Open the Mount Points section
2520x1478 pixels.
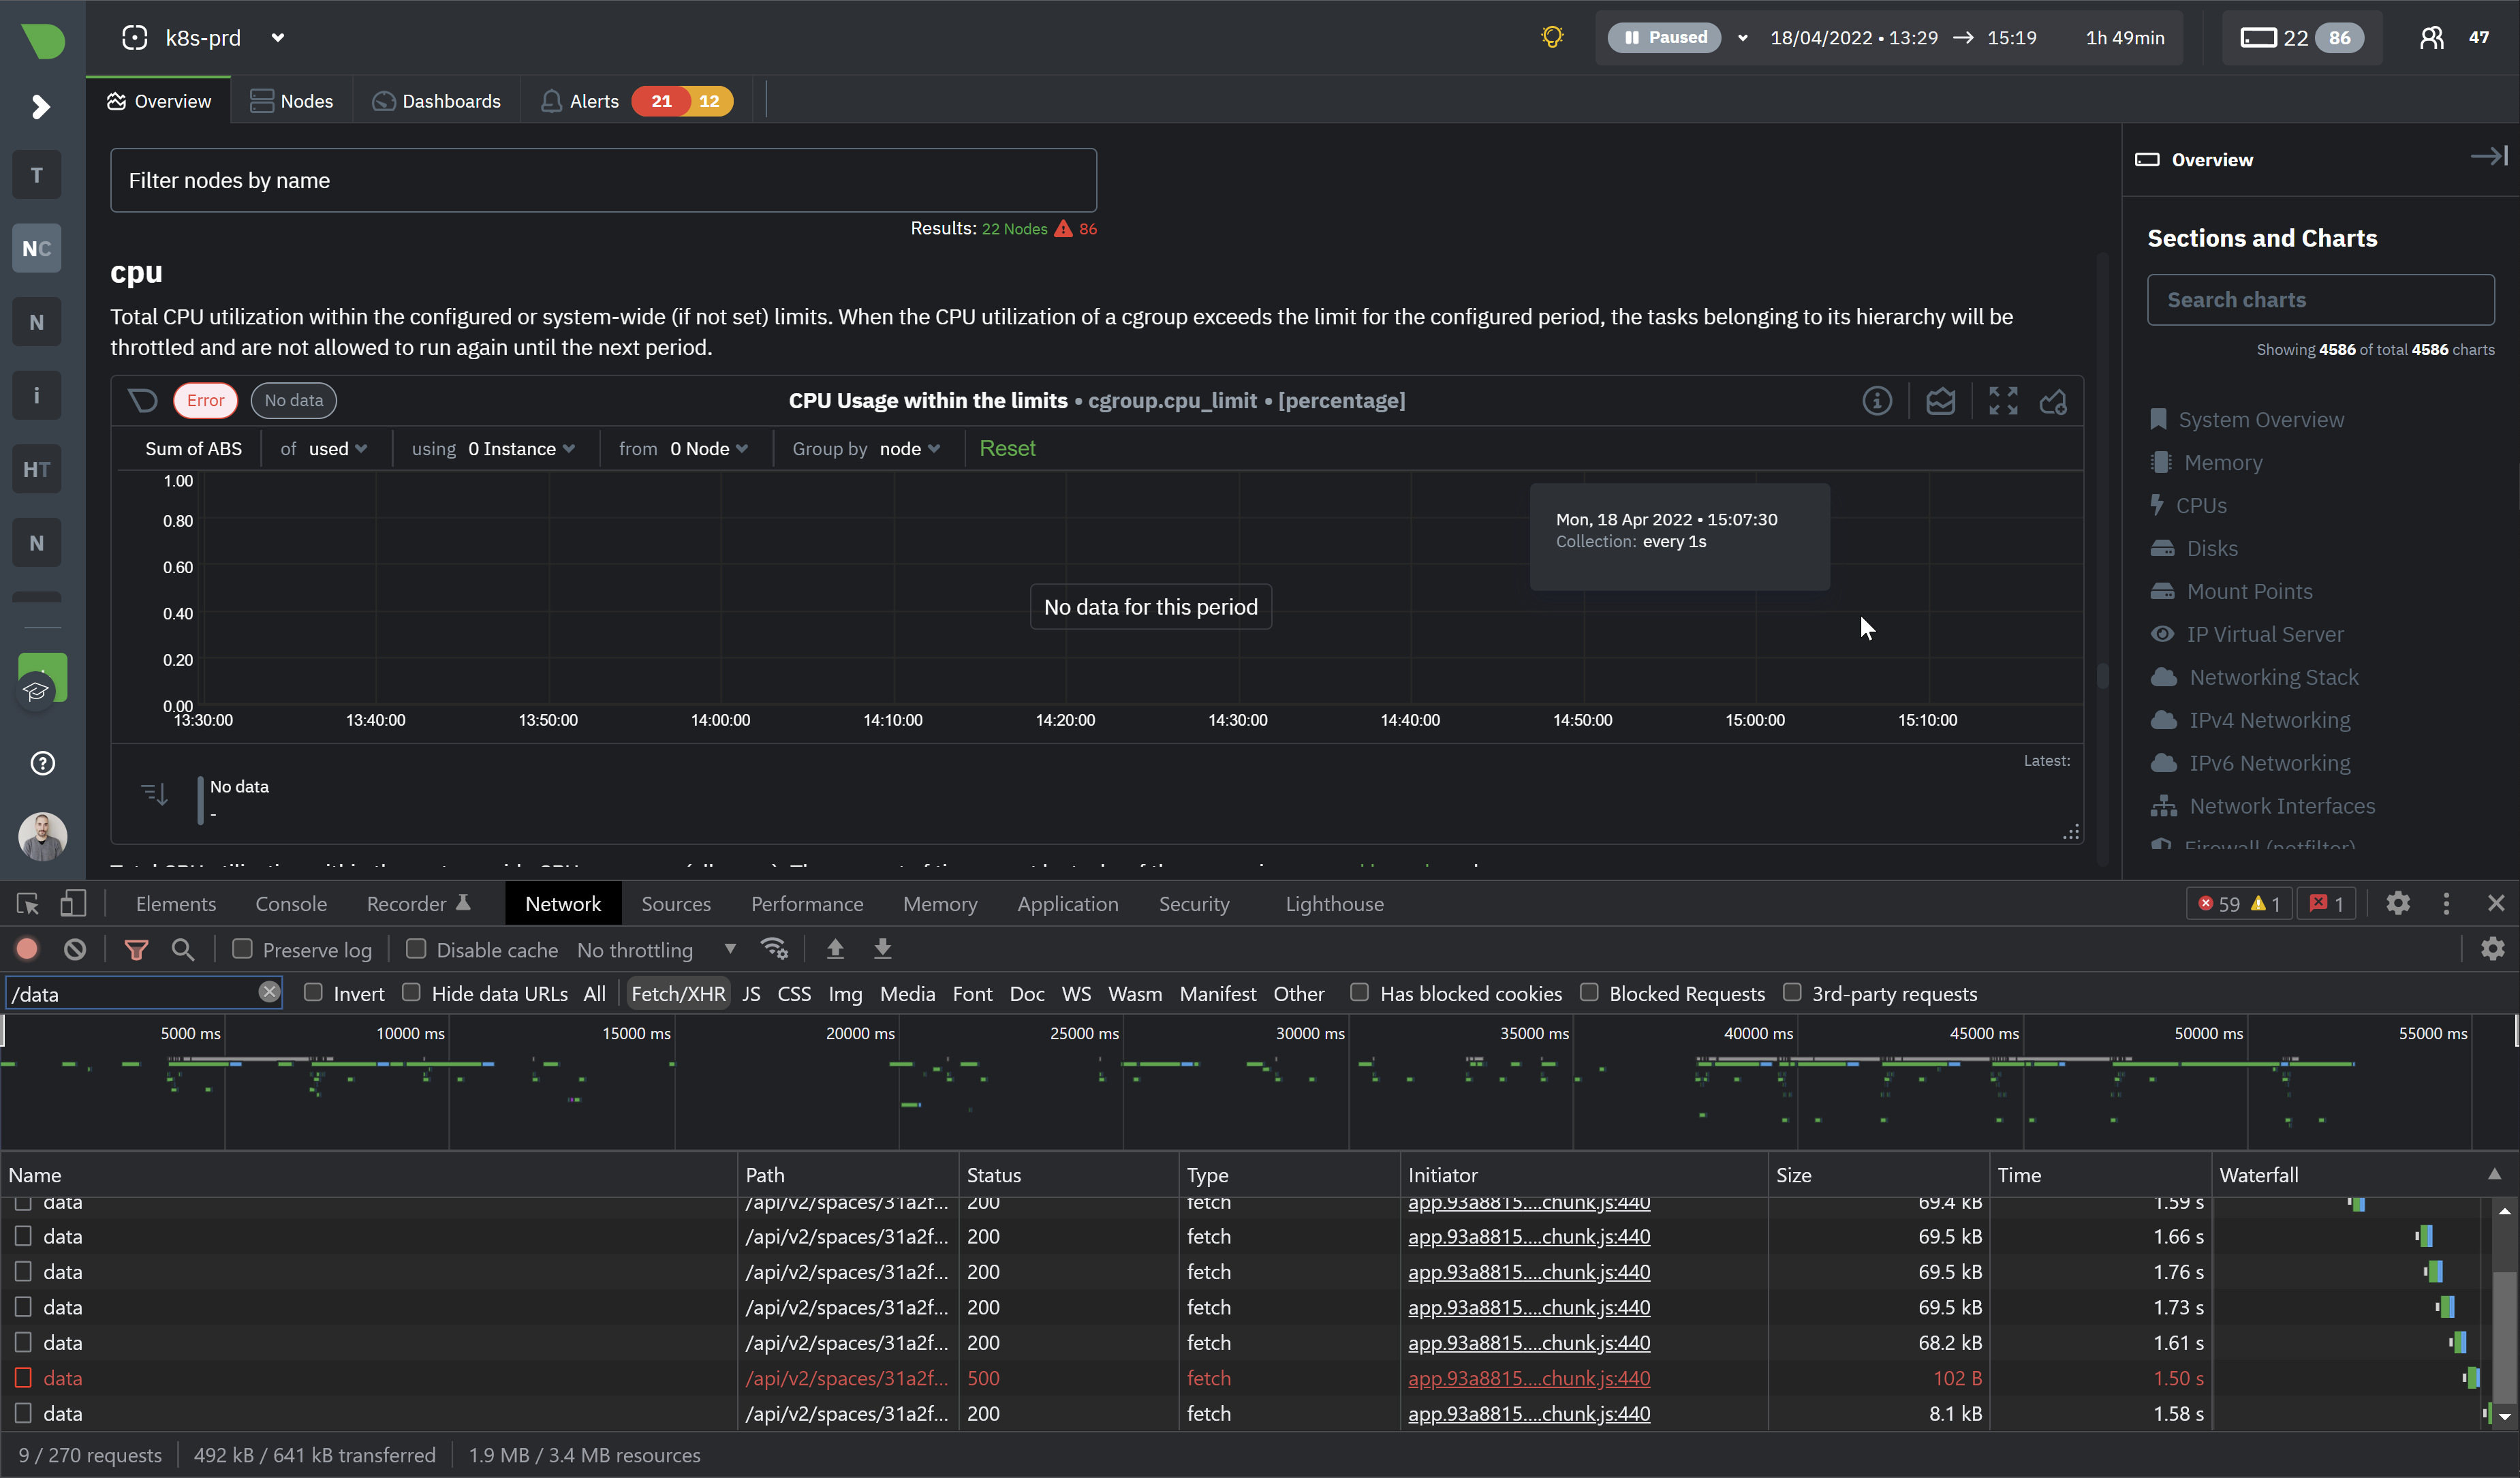[x=2249, y=591]
